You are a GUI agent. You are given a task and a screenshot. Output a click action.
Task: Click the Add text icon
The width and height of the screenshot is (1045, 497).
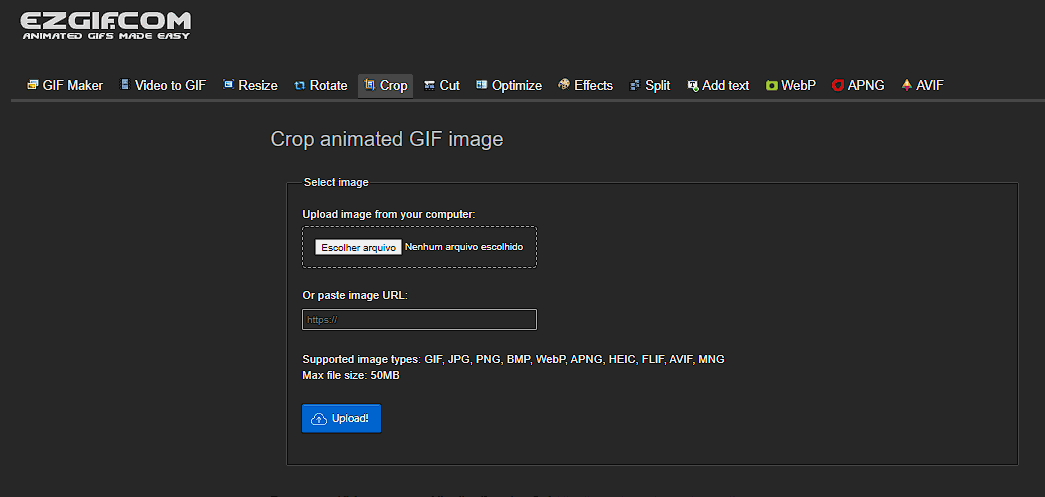point(692,86)
